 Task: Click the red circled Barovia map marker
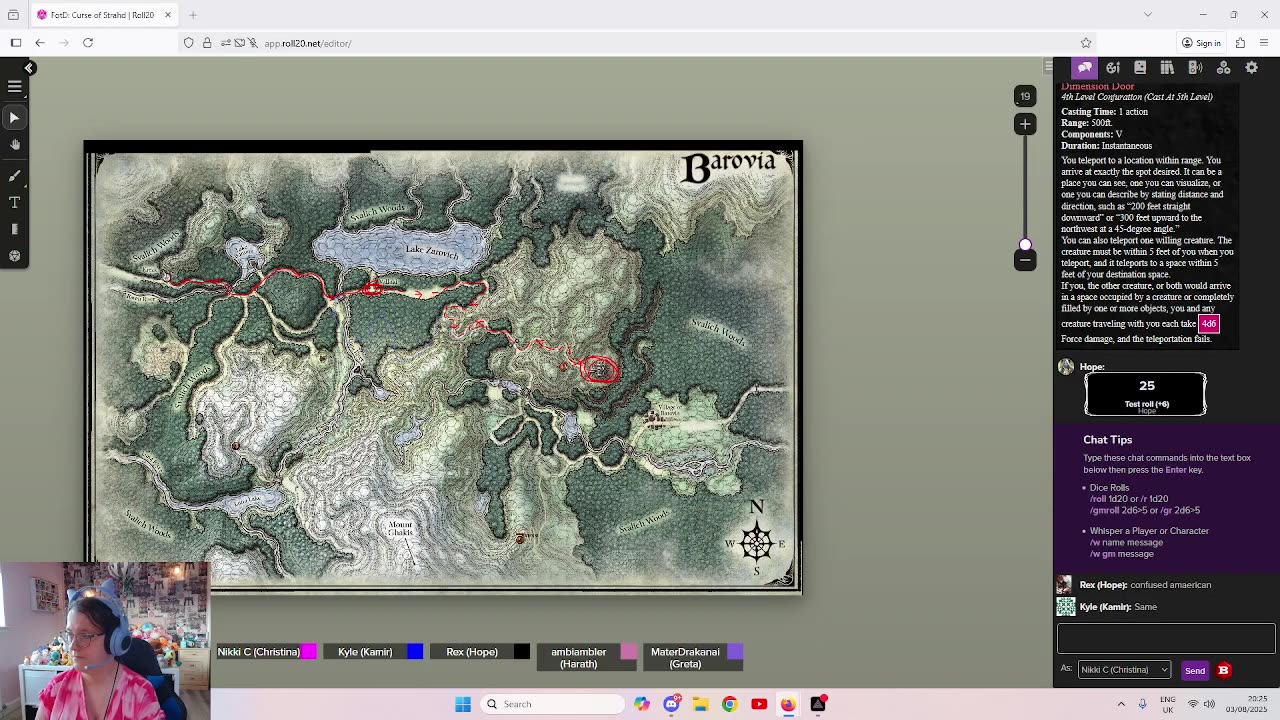coord(600,371)
